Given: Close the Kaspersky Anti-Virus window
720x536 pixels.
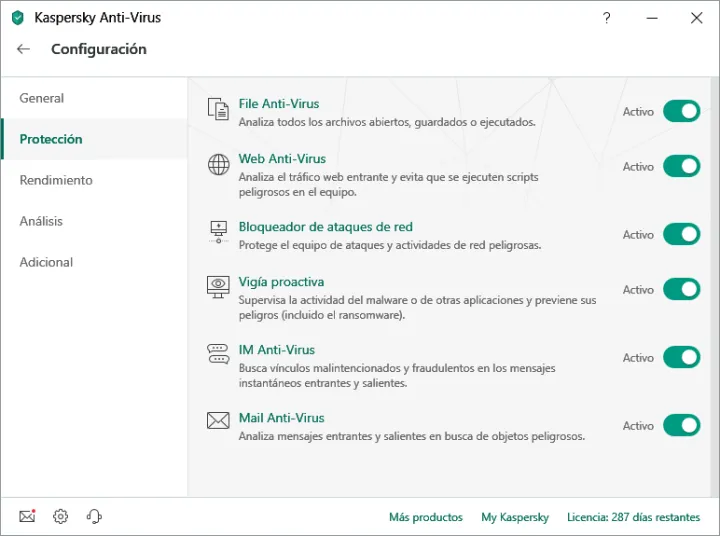Looking at the screenshot, I should coord(697,18).
